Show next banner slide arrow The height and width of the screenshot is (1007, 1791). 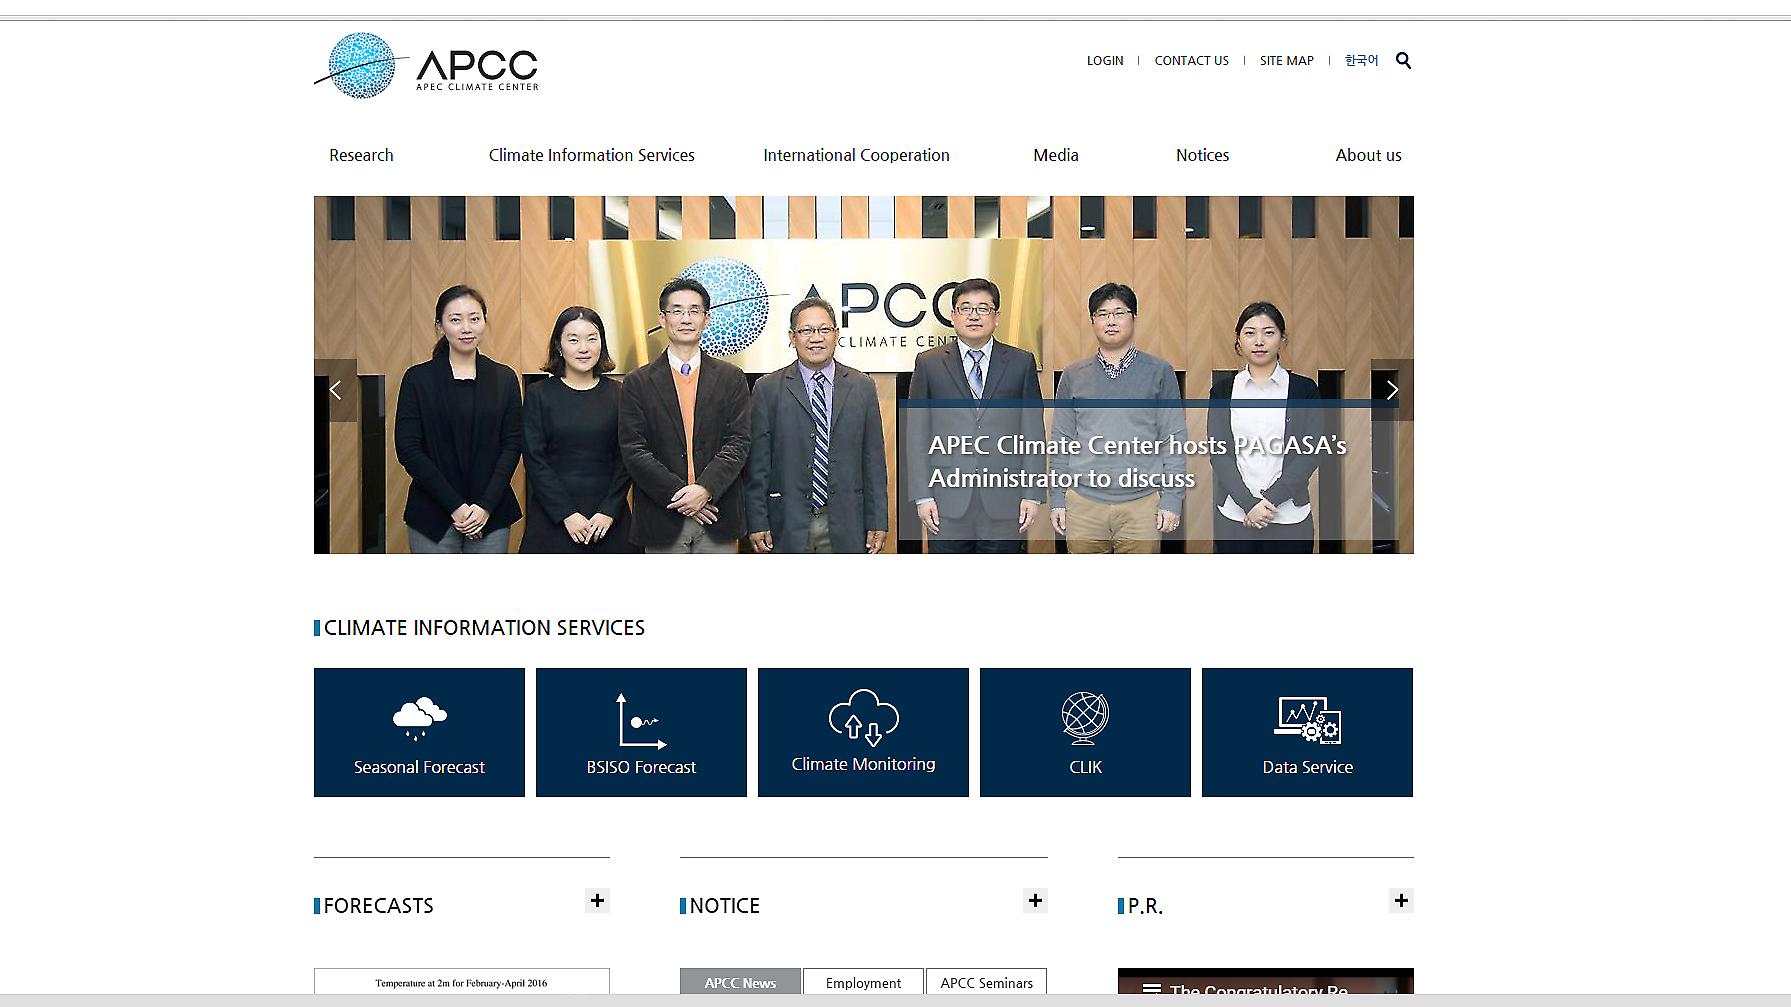click(1391, 390)
